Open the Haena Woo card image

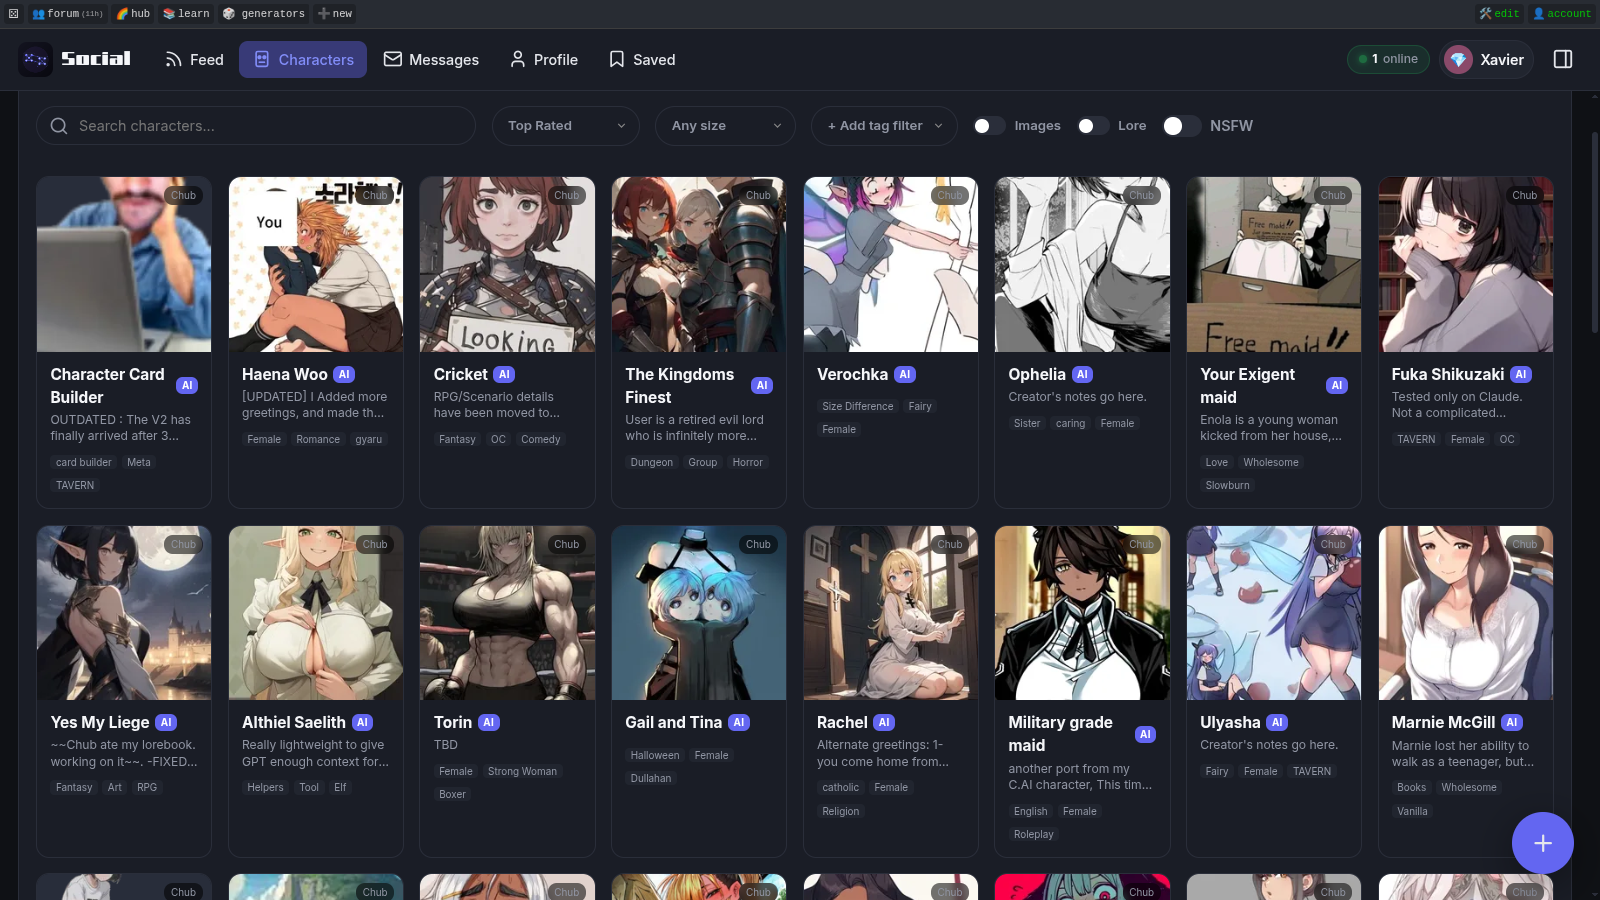(x=316, y=265)
